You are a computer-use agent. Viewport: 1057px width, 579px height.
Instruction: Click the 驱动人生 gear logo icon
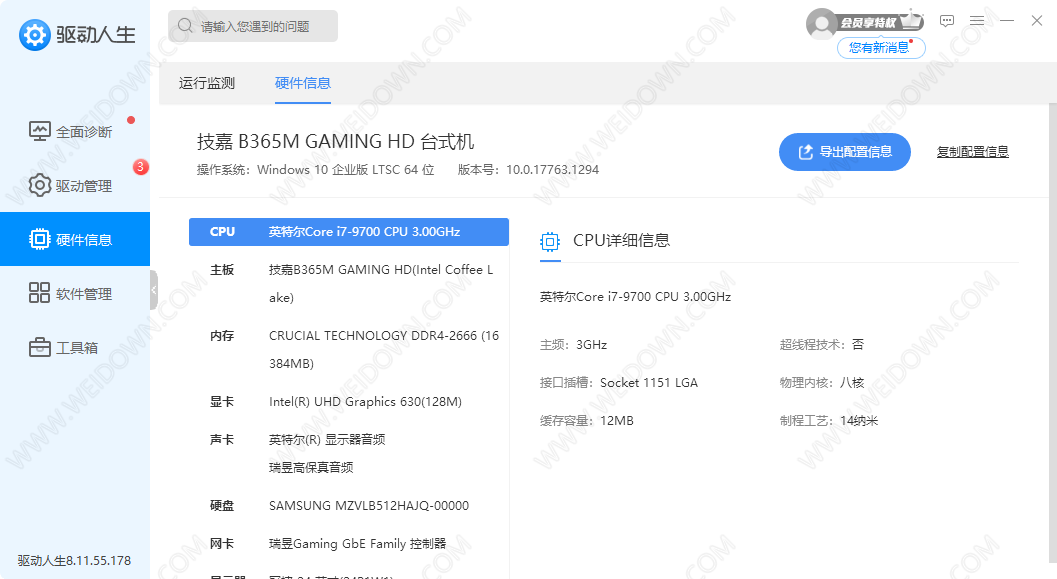[34, 34]
